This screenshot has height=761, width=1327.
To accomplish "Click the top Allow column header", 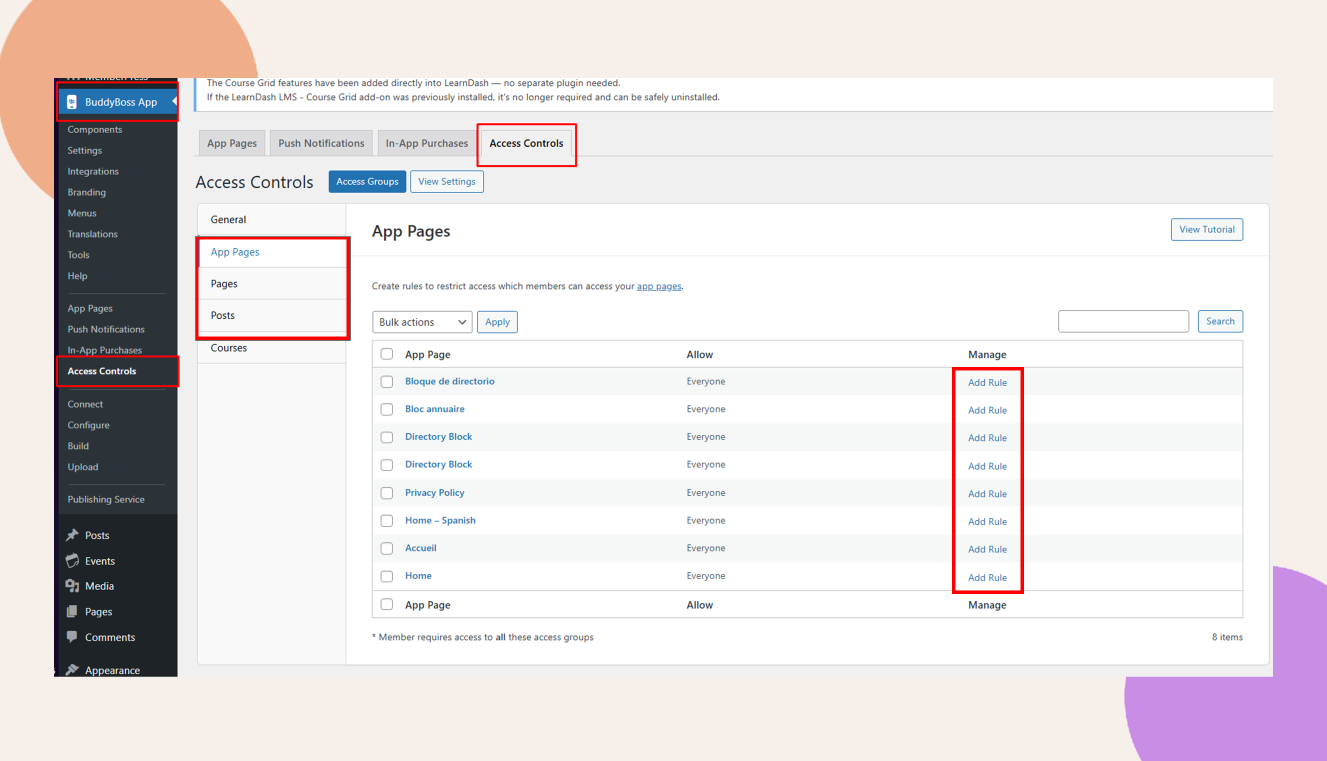I will coord(700,354).
